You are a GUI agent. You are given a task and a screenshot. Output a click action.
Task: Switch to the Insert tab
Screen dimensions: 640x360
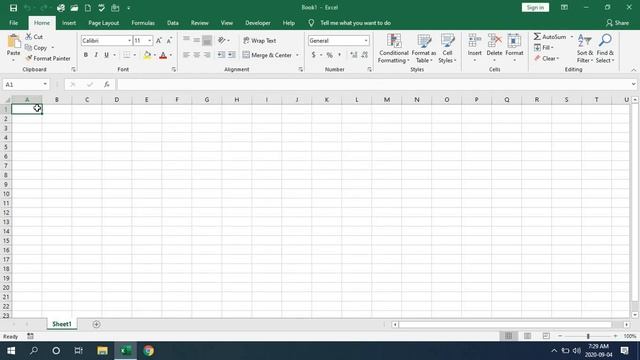tap(69, 23)
